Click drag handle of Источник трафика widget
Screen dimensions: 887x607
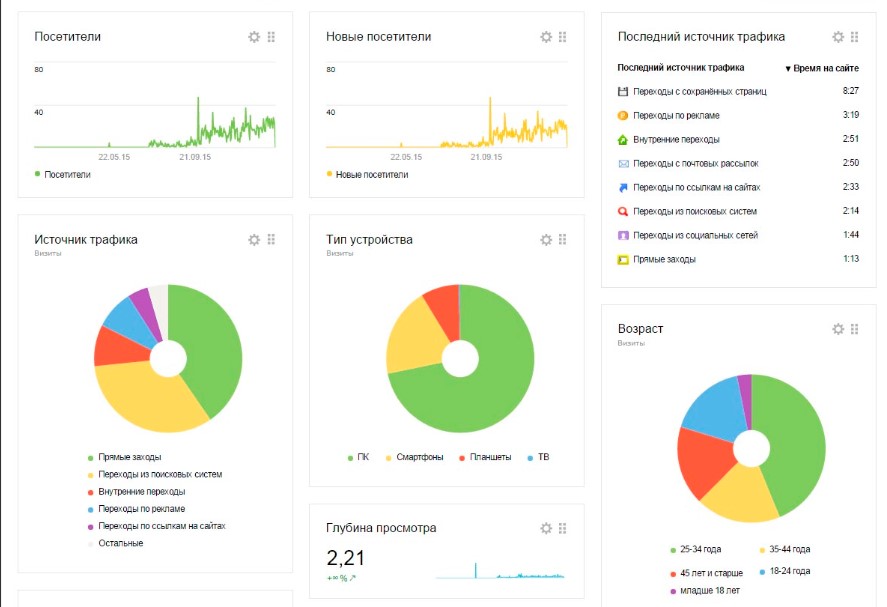pyautogui.click(x=272, y=240)
